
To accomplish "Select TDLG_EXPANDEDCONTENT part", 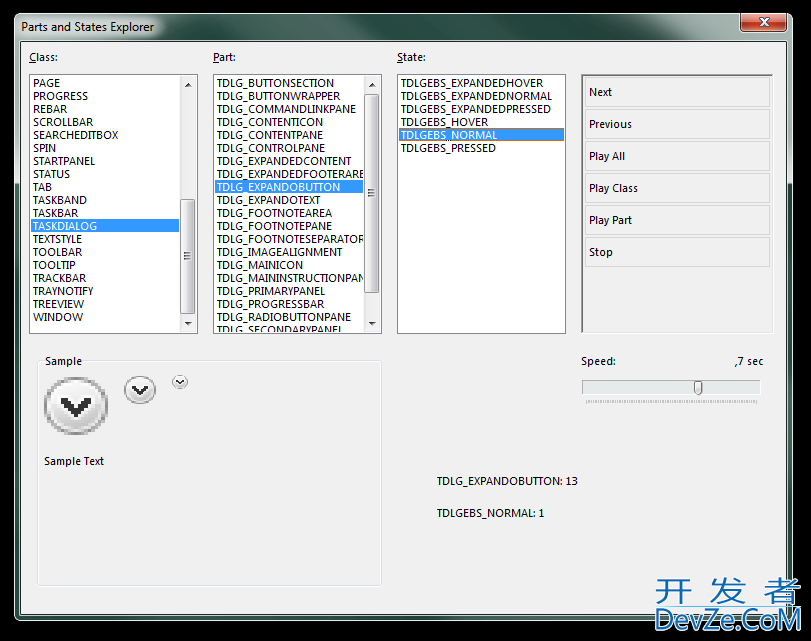I will pos(289,161).
